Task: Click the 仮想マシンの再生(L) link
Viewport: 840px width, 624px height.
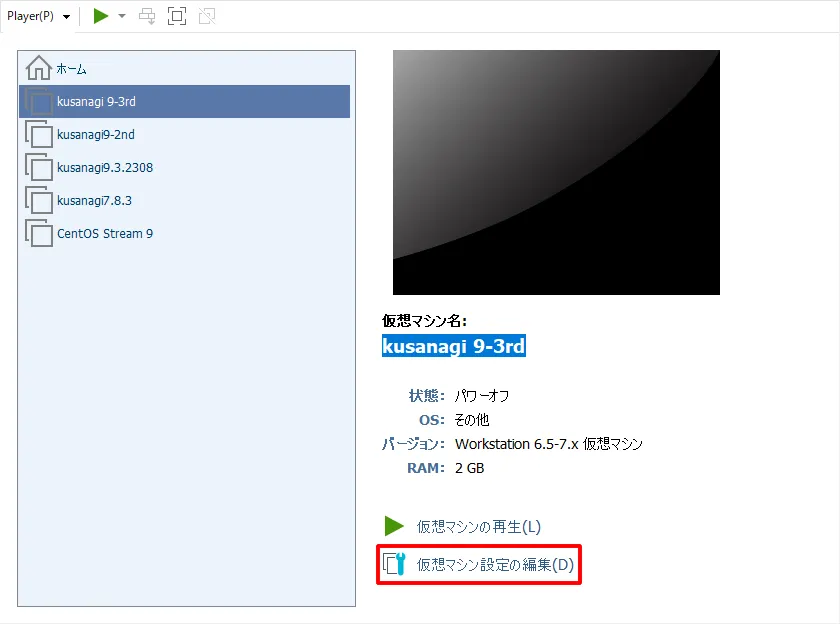Action: [x=479, y=527]
